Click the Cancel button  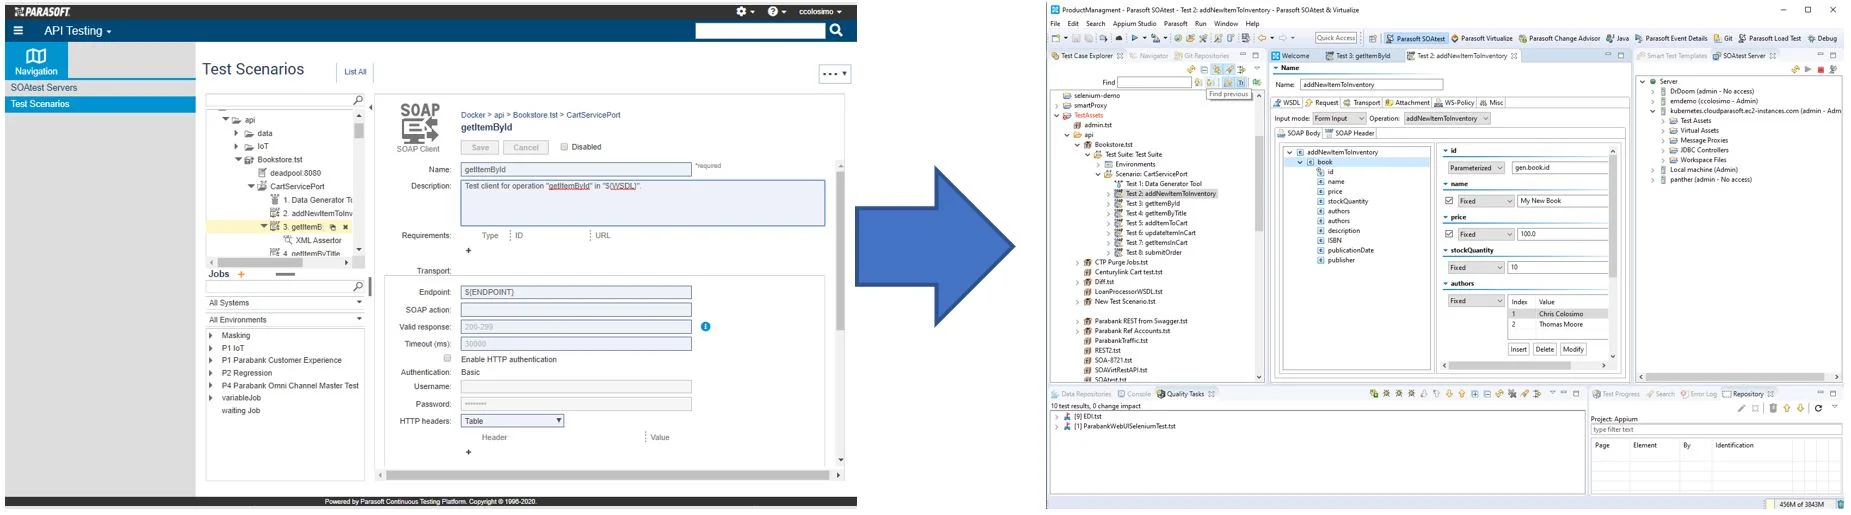tap(526, 147)
